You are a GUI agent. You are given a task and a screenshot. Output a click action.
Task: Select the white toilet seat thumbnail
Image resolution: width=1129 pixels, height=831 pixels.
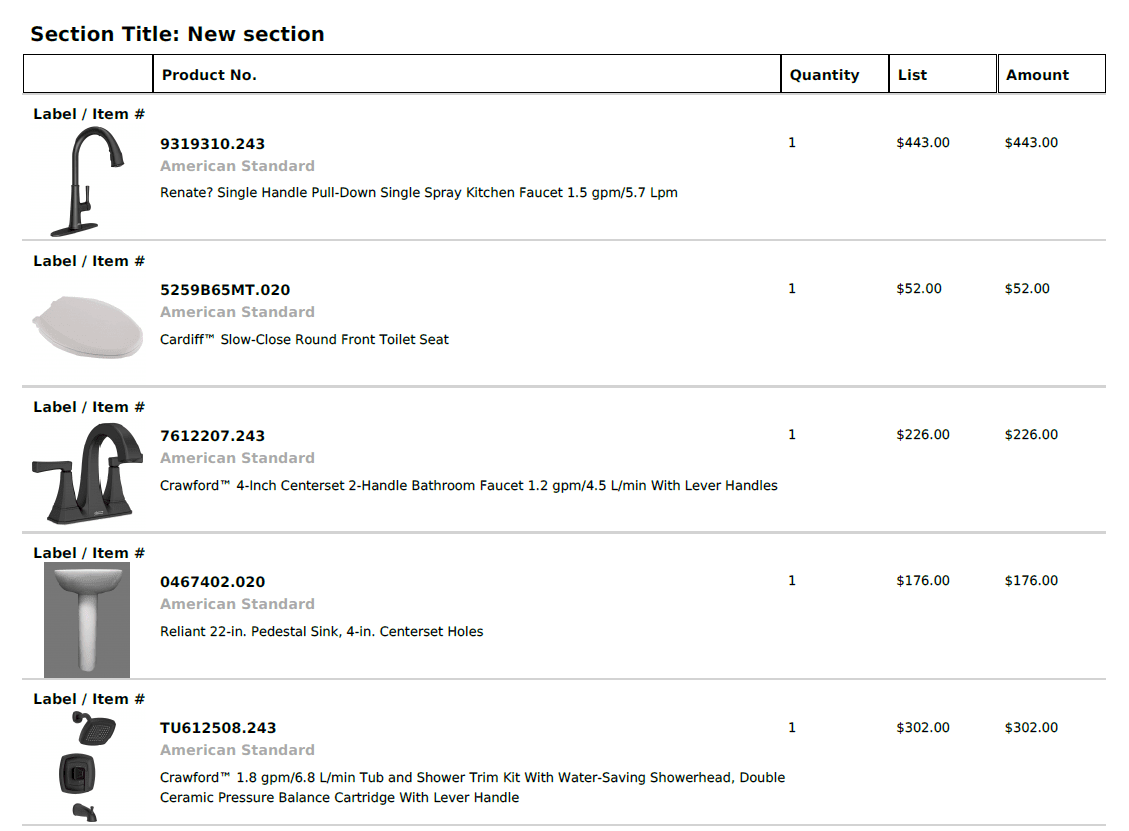pos(88,327)
